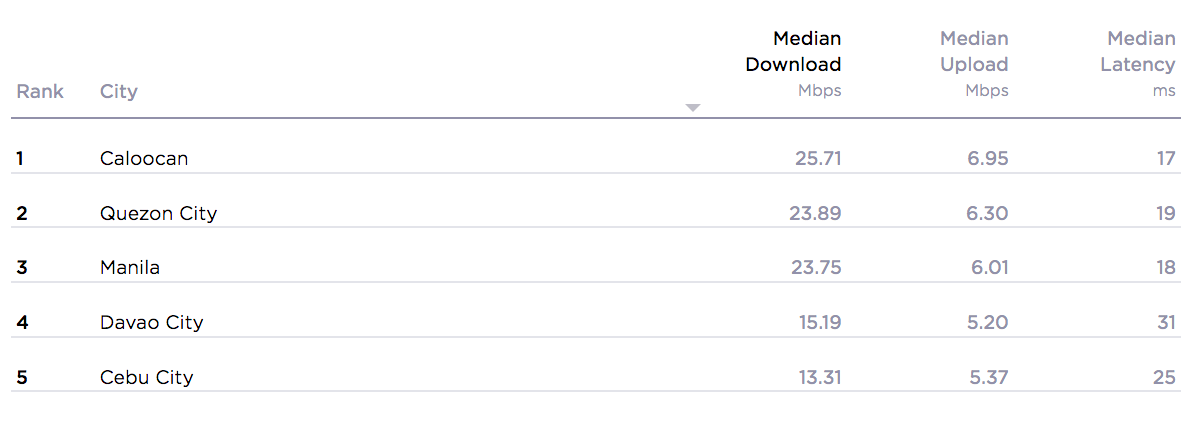The height and width of the screenshot is (421, 1203).
Task: Click the sort arrow beside Median Download
Action: 693,108
